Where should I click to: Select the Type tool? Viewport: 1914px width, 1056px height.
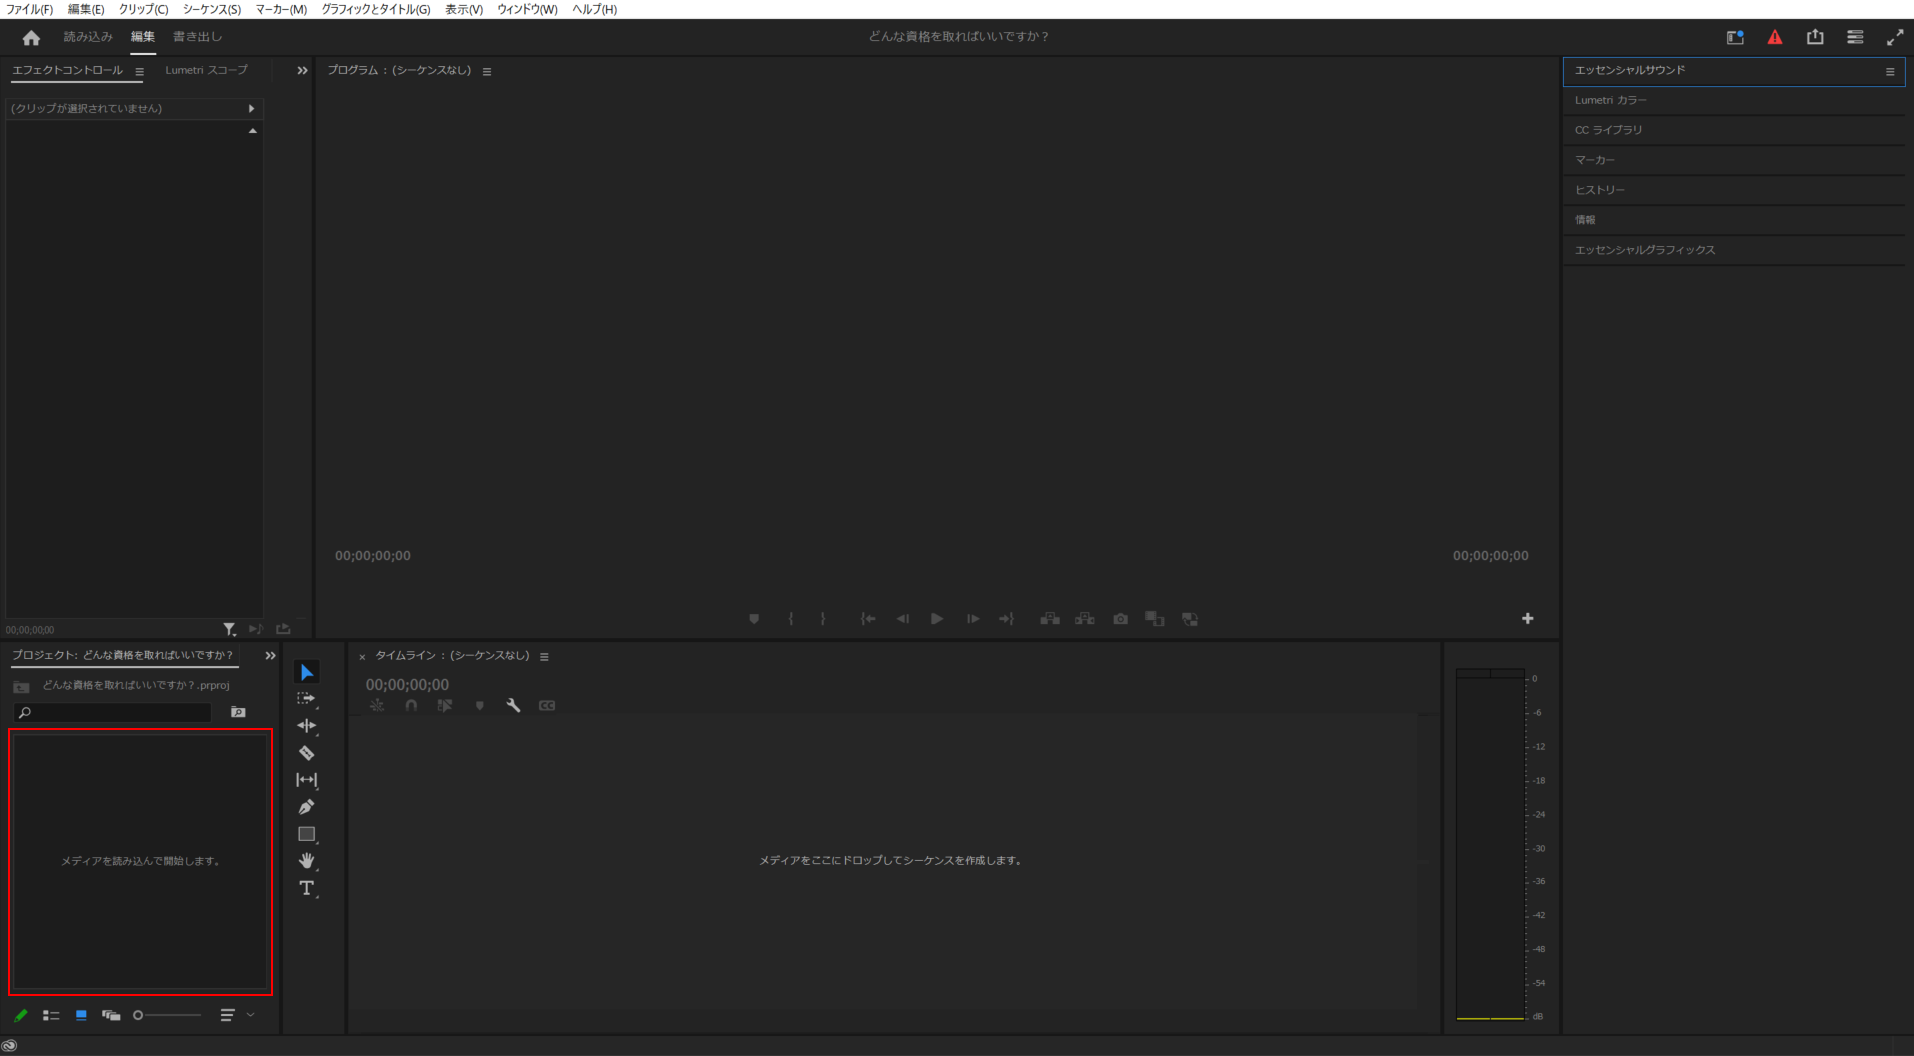307,888
